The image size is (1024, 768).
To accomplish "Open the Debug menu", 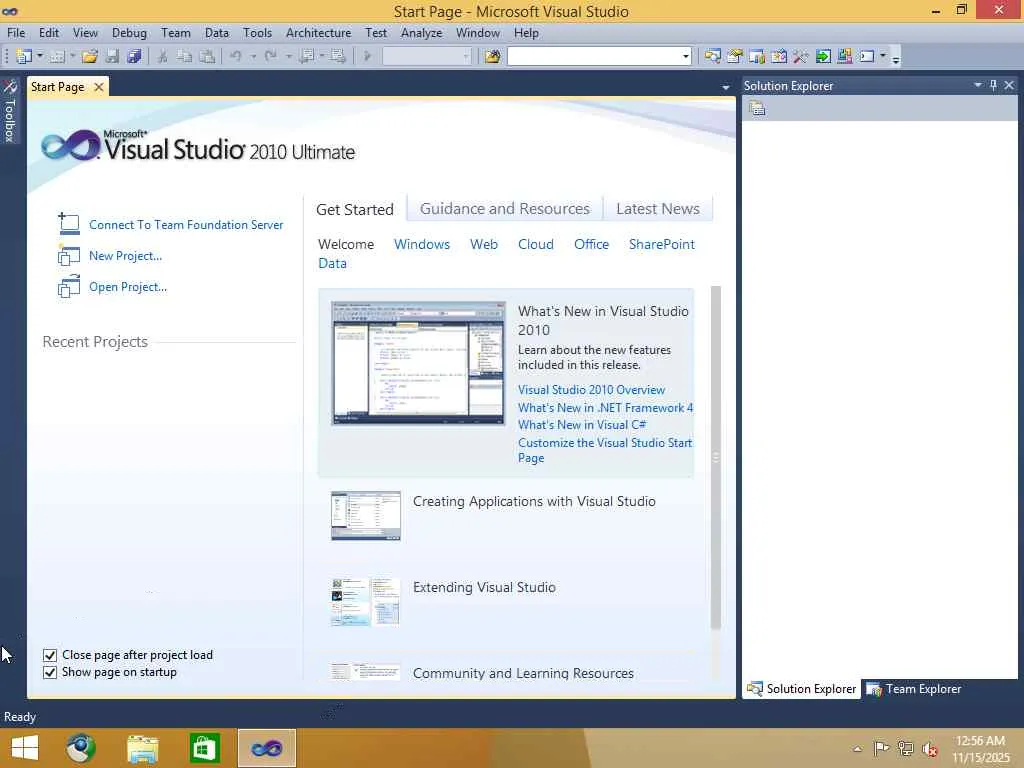I will click(129, 33).
